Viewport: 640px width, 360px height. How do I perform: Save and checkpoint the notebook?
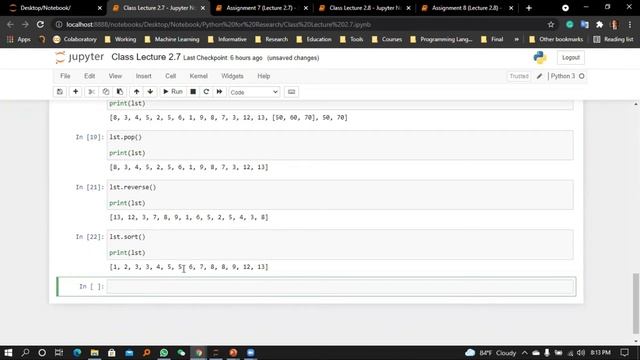60,92
